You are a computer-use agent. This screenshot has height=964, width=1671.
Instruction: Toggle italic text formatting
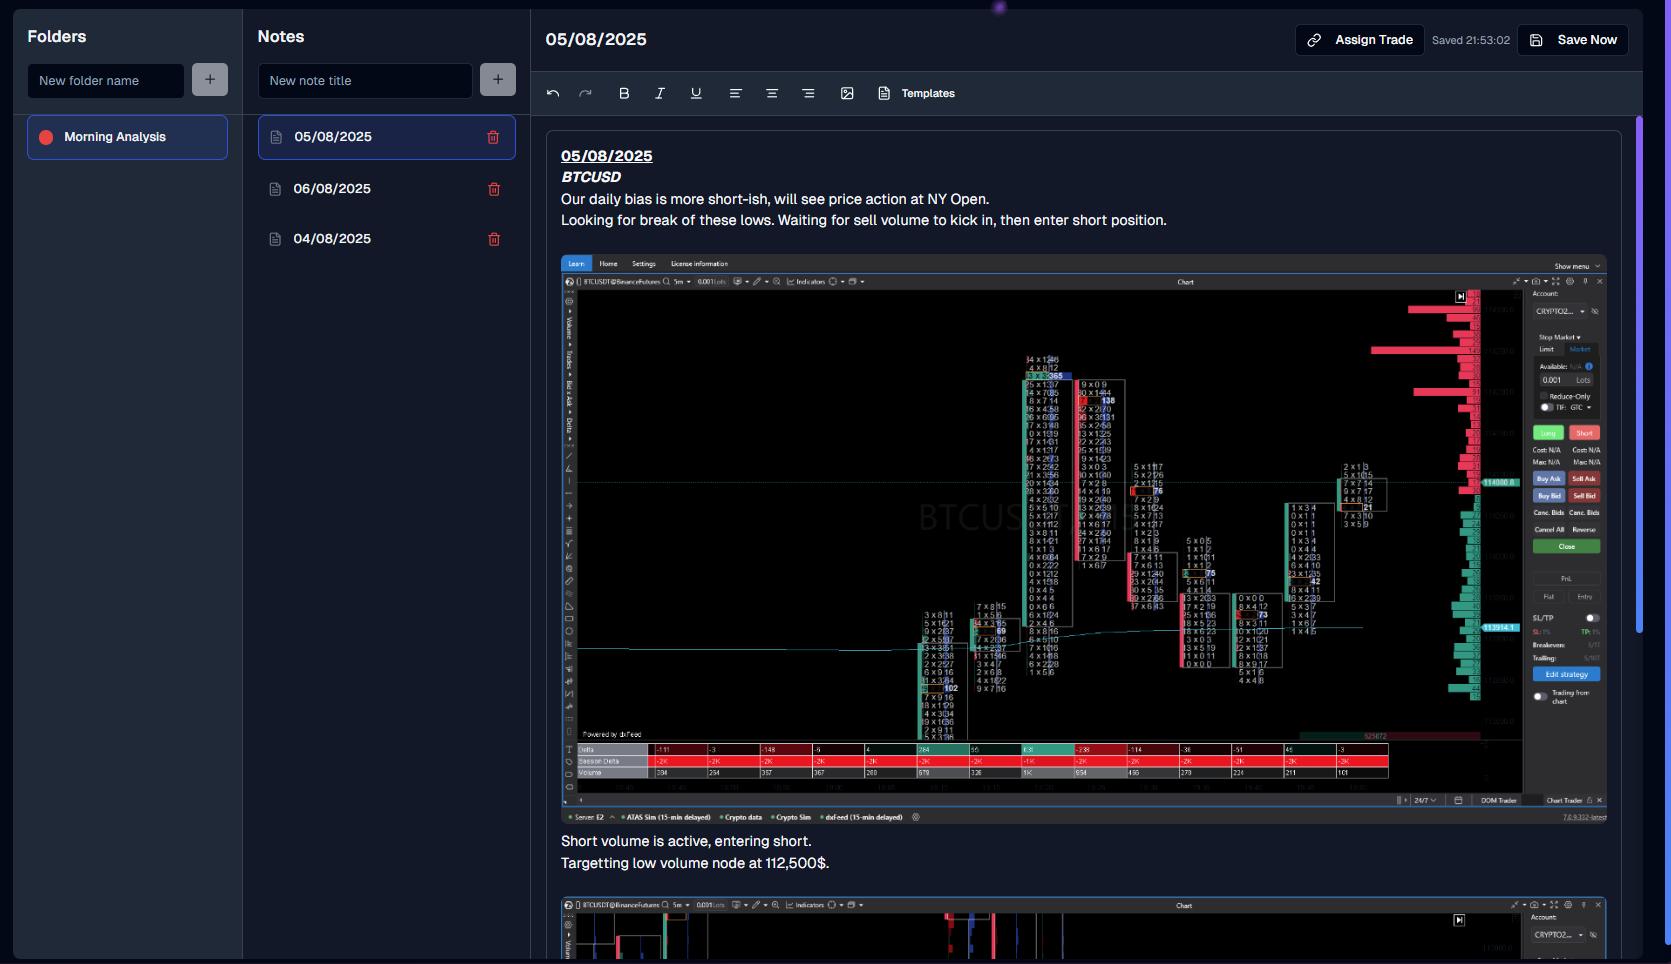660,93
